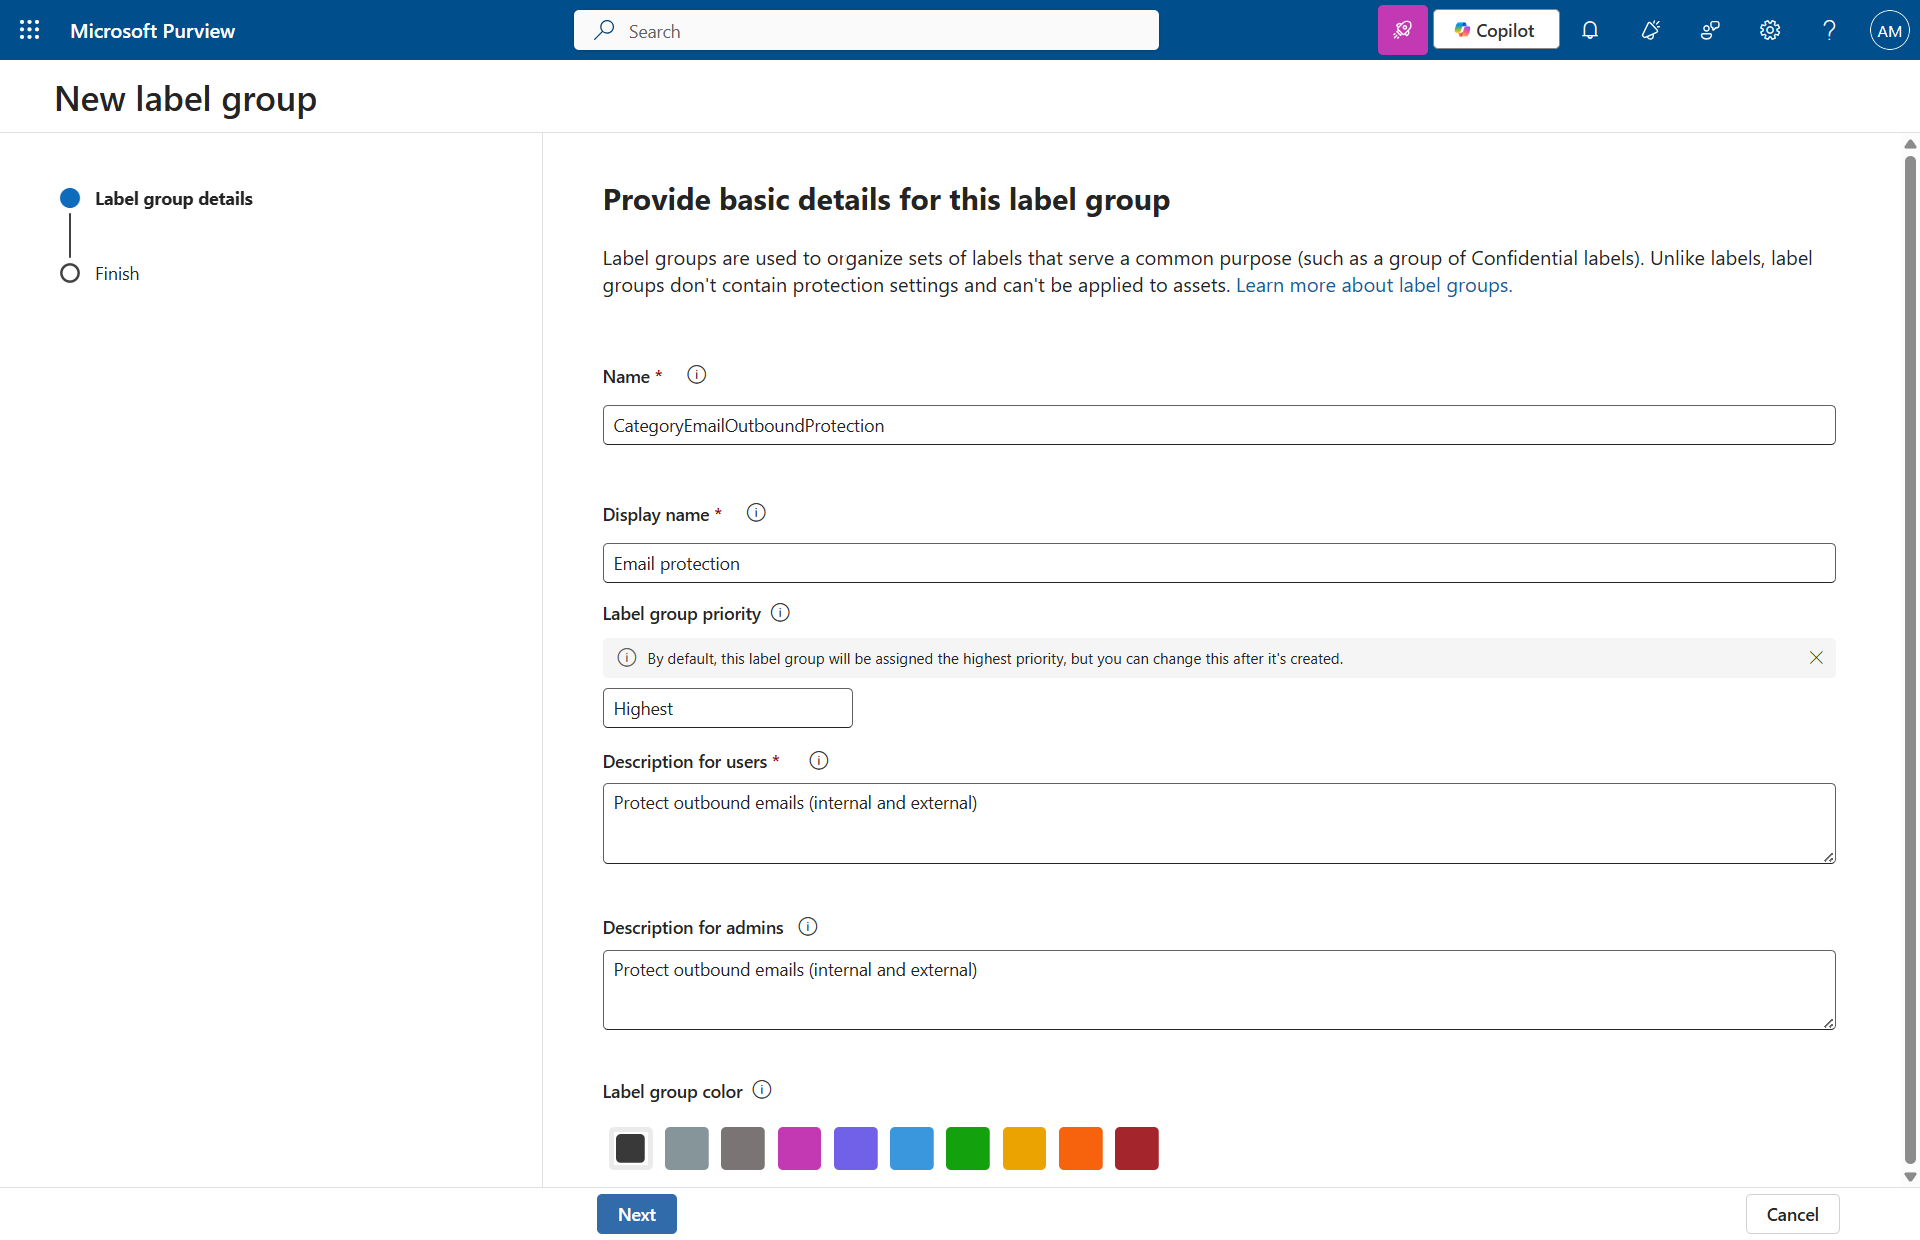This screenshot has height=1240, width=1920.
Task: Open notifications bell icon
Action: [1590, 30]
